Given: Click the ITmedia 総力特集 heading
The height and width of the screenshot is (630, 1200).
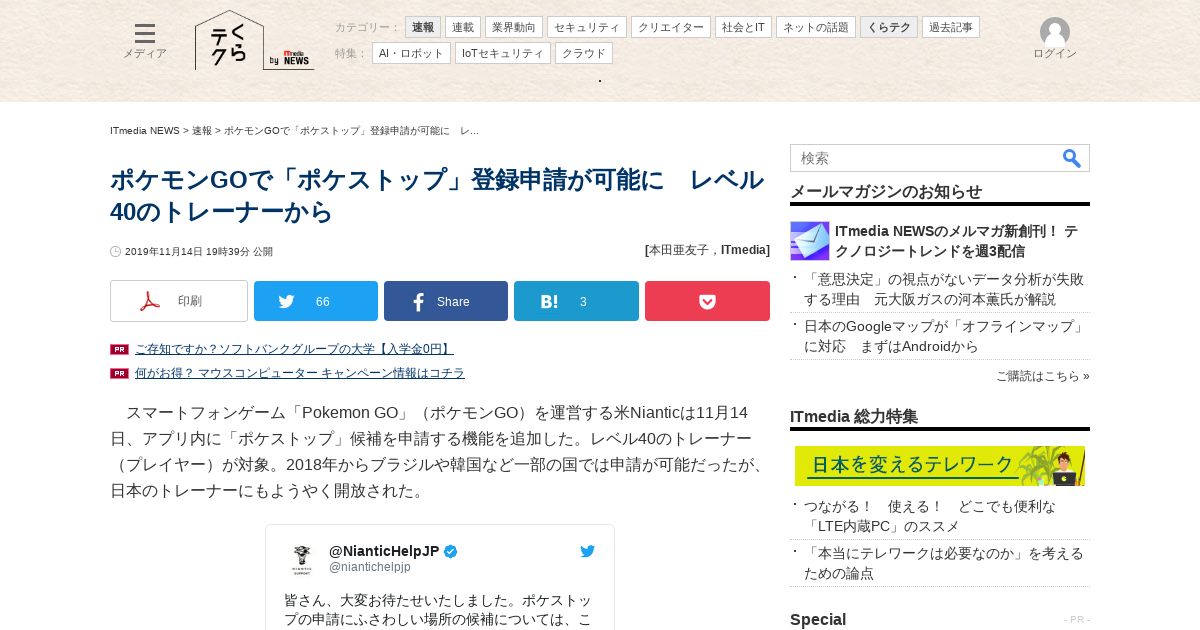Looking at the screenshot, I should pos(854,416).
